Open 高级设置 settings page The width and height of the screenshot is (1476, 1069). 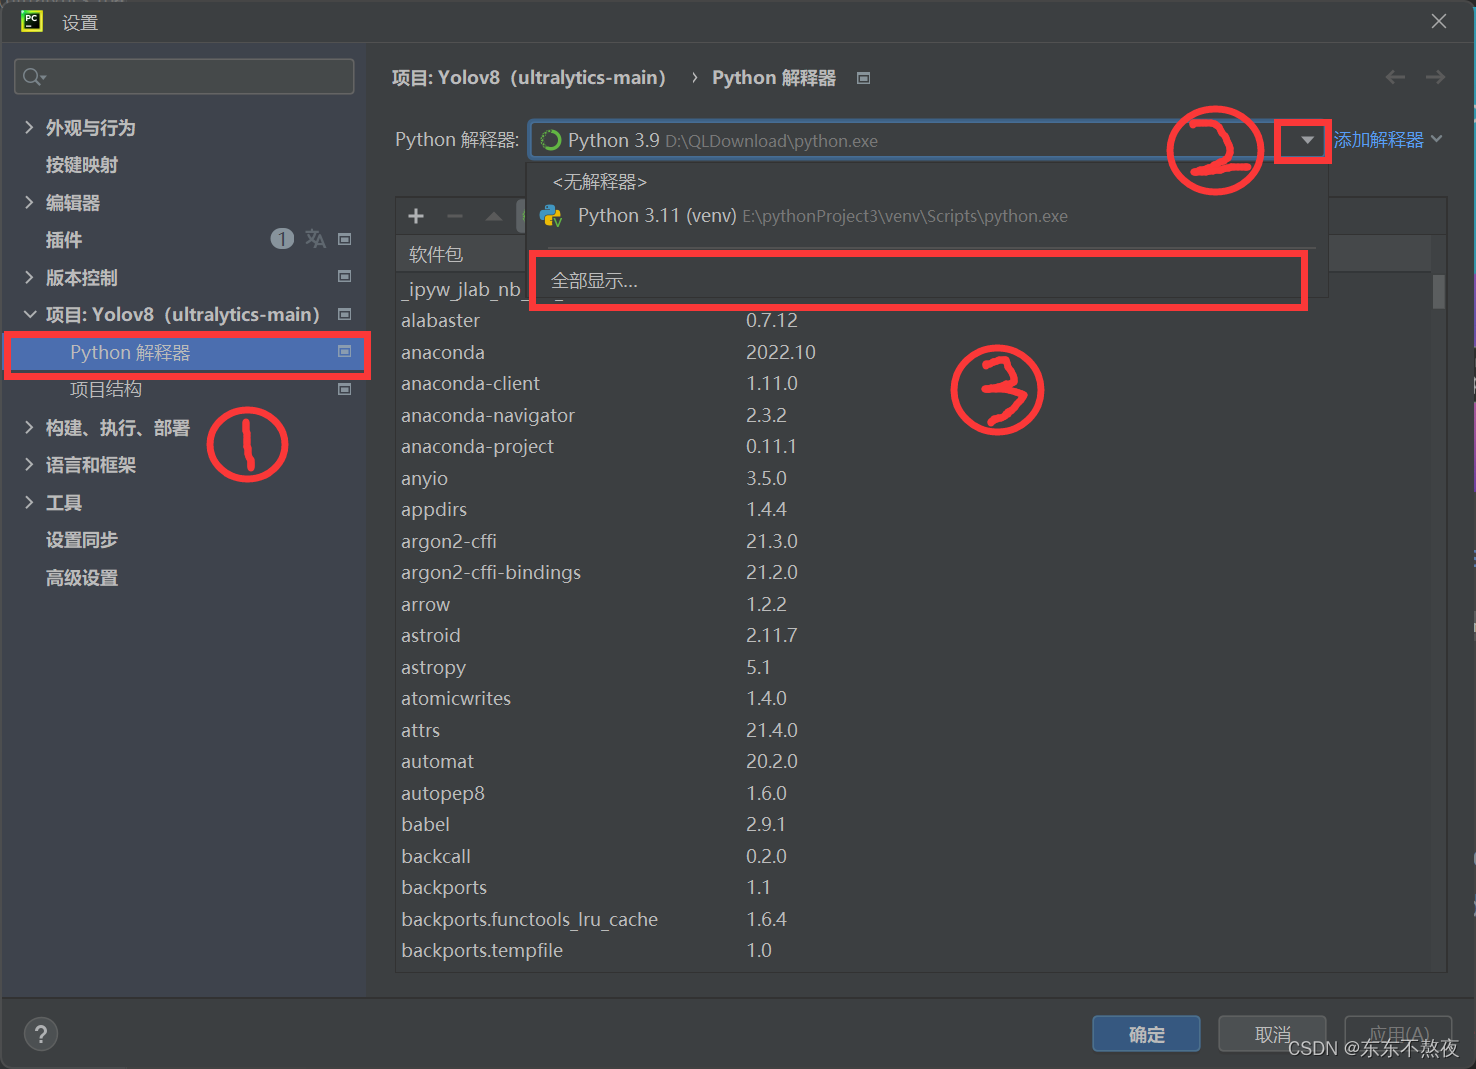82,578
